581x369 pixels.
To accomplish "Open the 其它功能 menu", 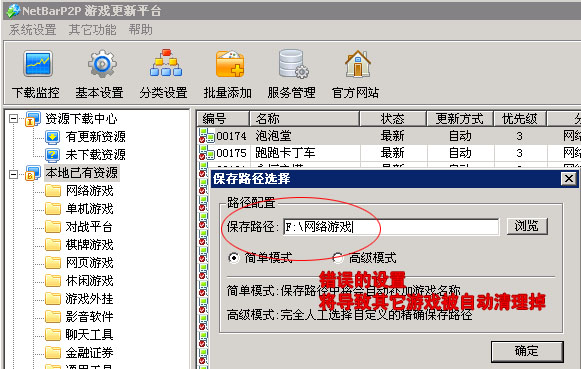I will point(93,30).
